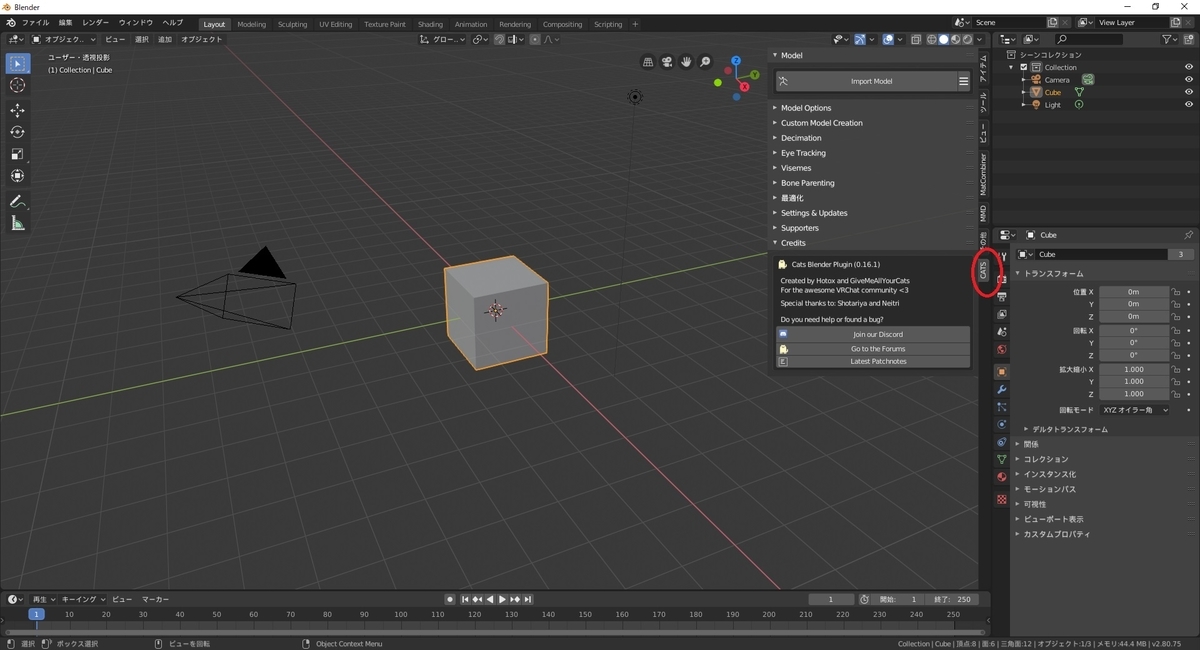
Task: Open the ファイル menu
Action: coord(35,22)
